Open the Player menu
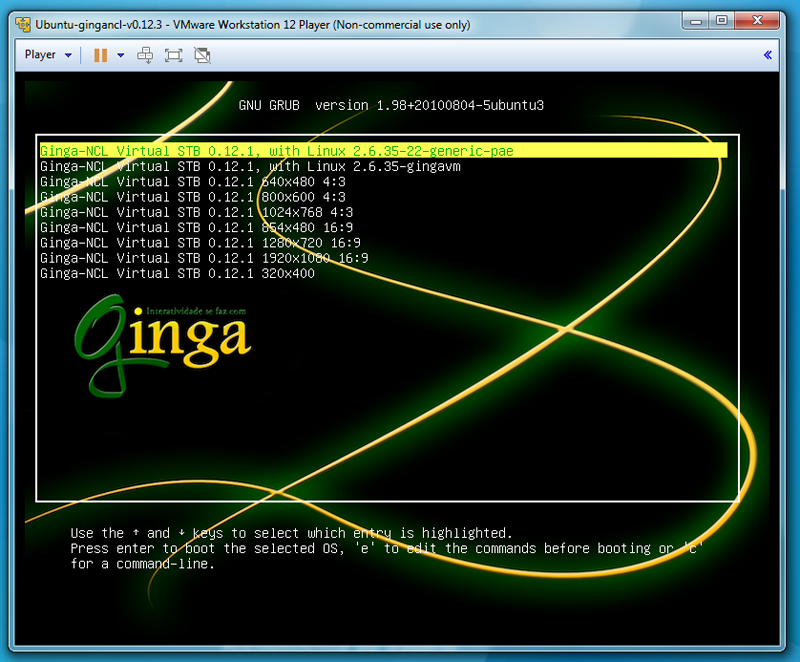 point(48,55)
